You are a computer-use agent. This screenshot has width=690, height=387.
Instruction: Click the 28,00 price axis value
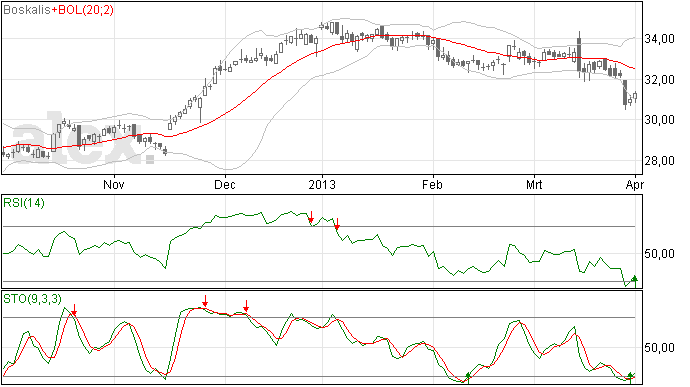click(659, 161)
